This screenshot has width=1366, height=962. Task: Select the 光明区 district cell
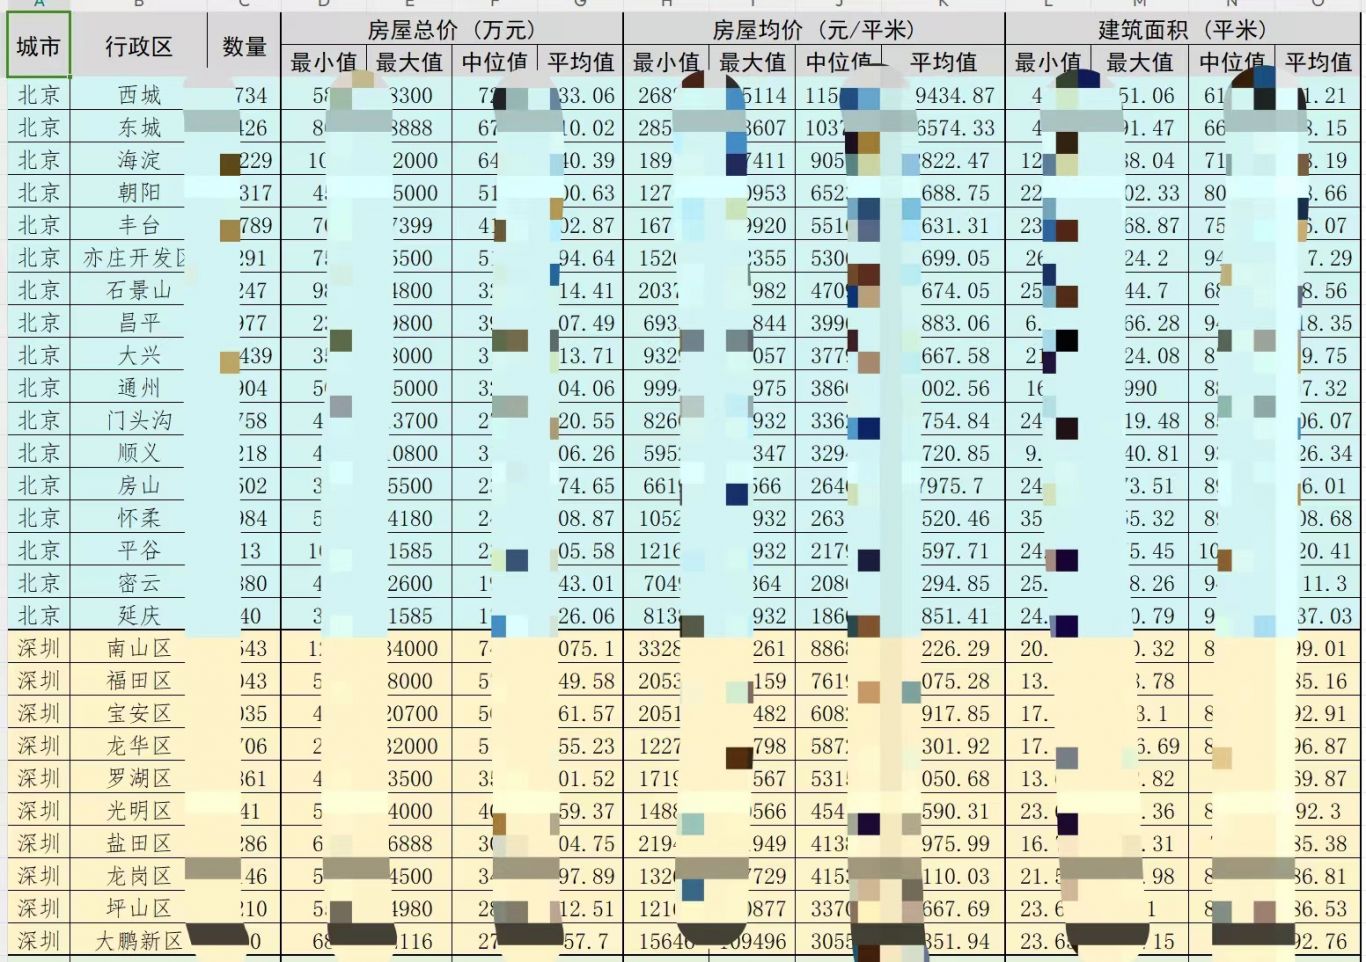point(139,810)
